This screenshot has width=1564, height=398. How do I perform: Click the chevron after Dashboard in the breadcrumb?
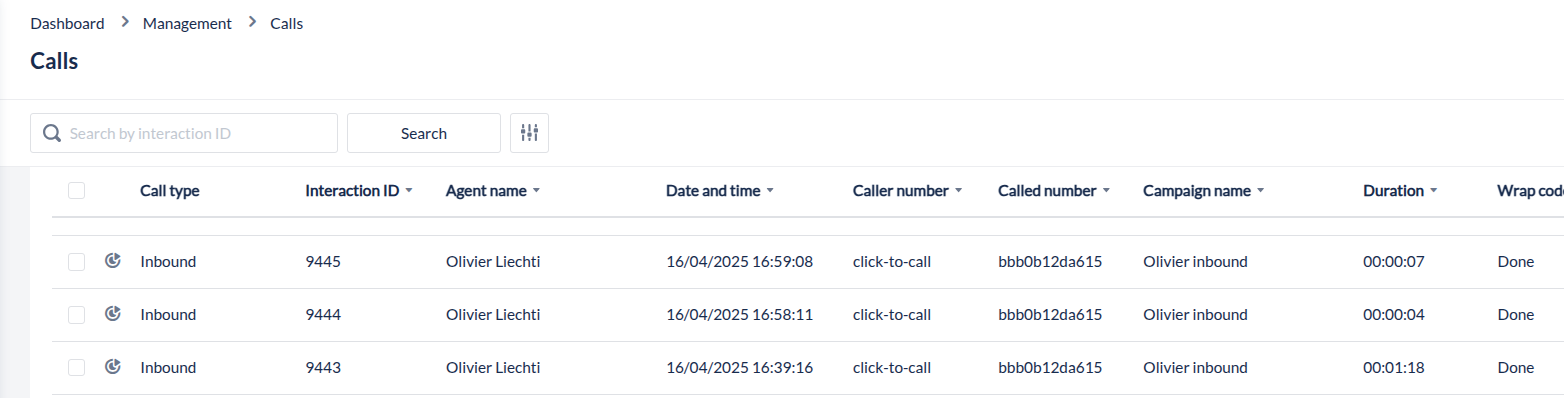click(x=124, y=22)
